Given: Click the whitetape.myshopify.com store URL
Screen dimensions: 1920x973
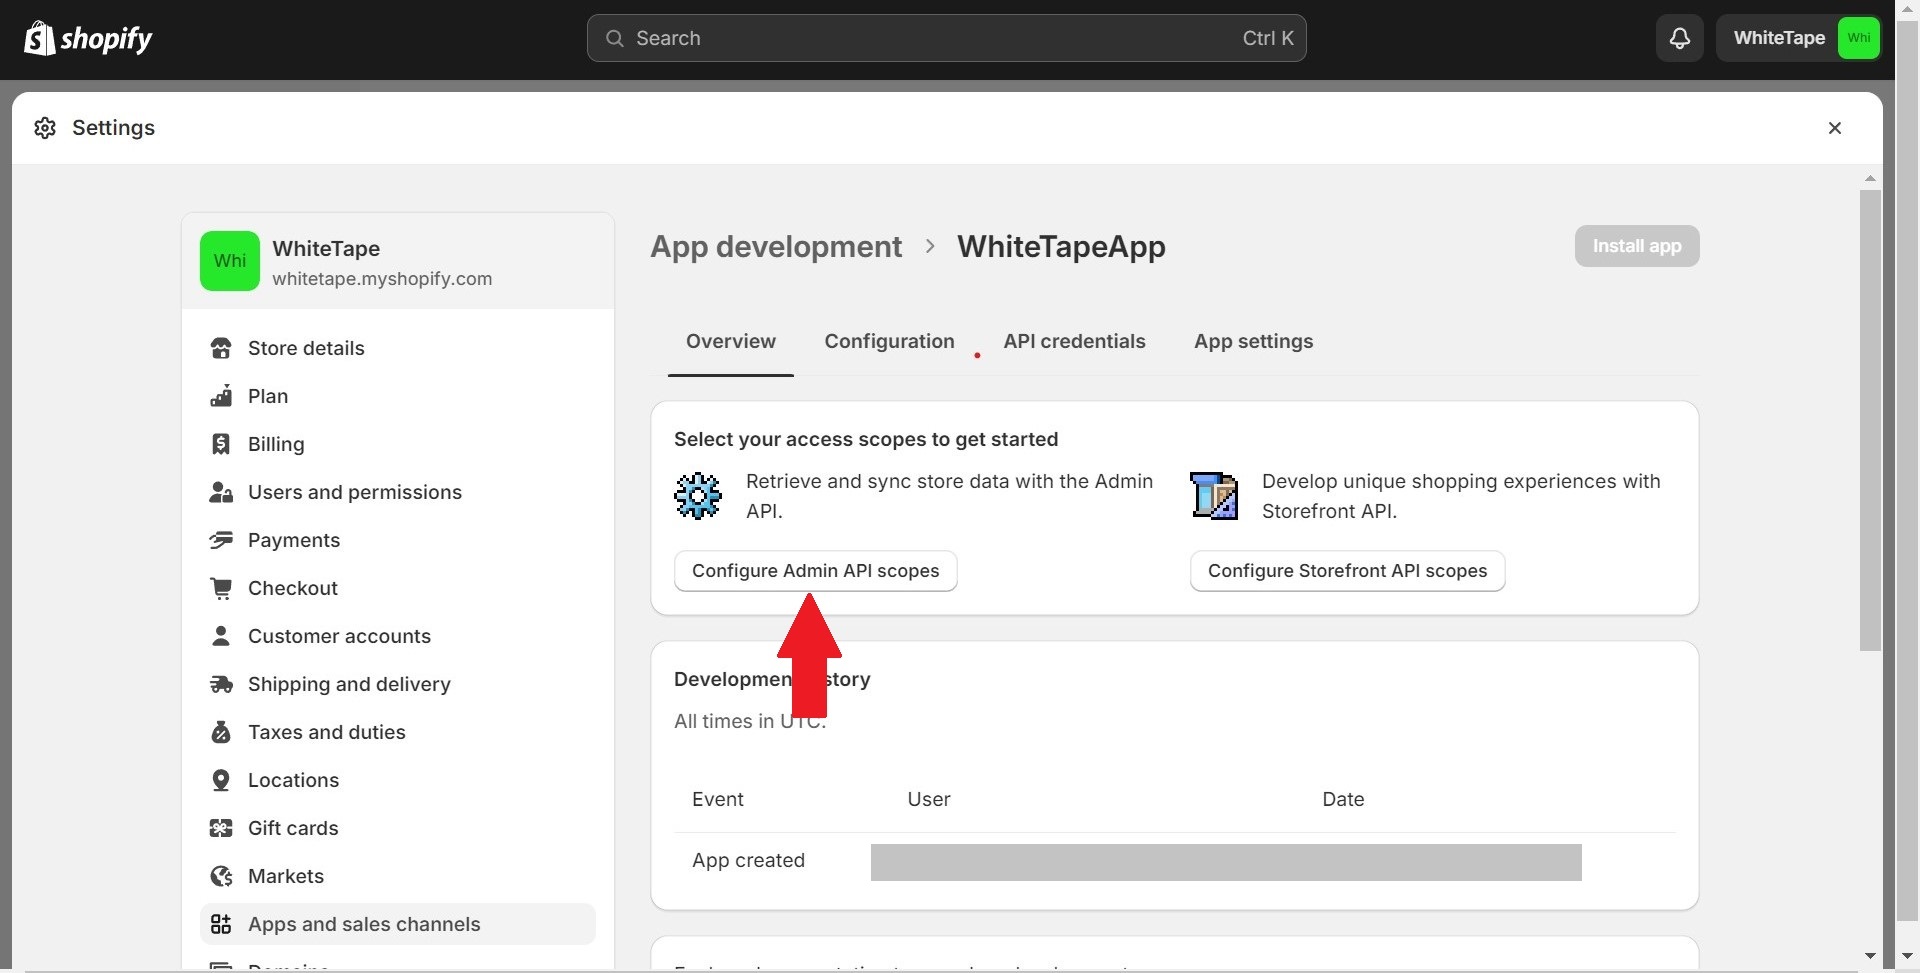Looking at the screenshot, I should click(x=382, y=279).
